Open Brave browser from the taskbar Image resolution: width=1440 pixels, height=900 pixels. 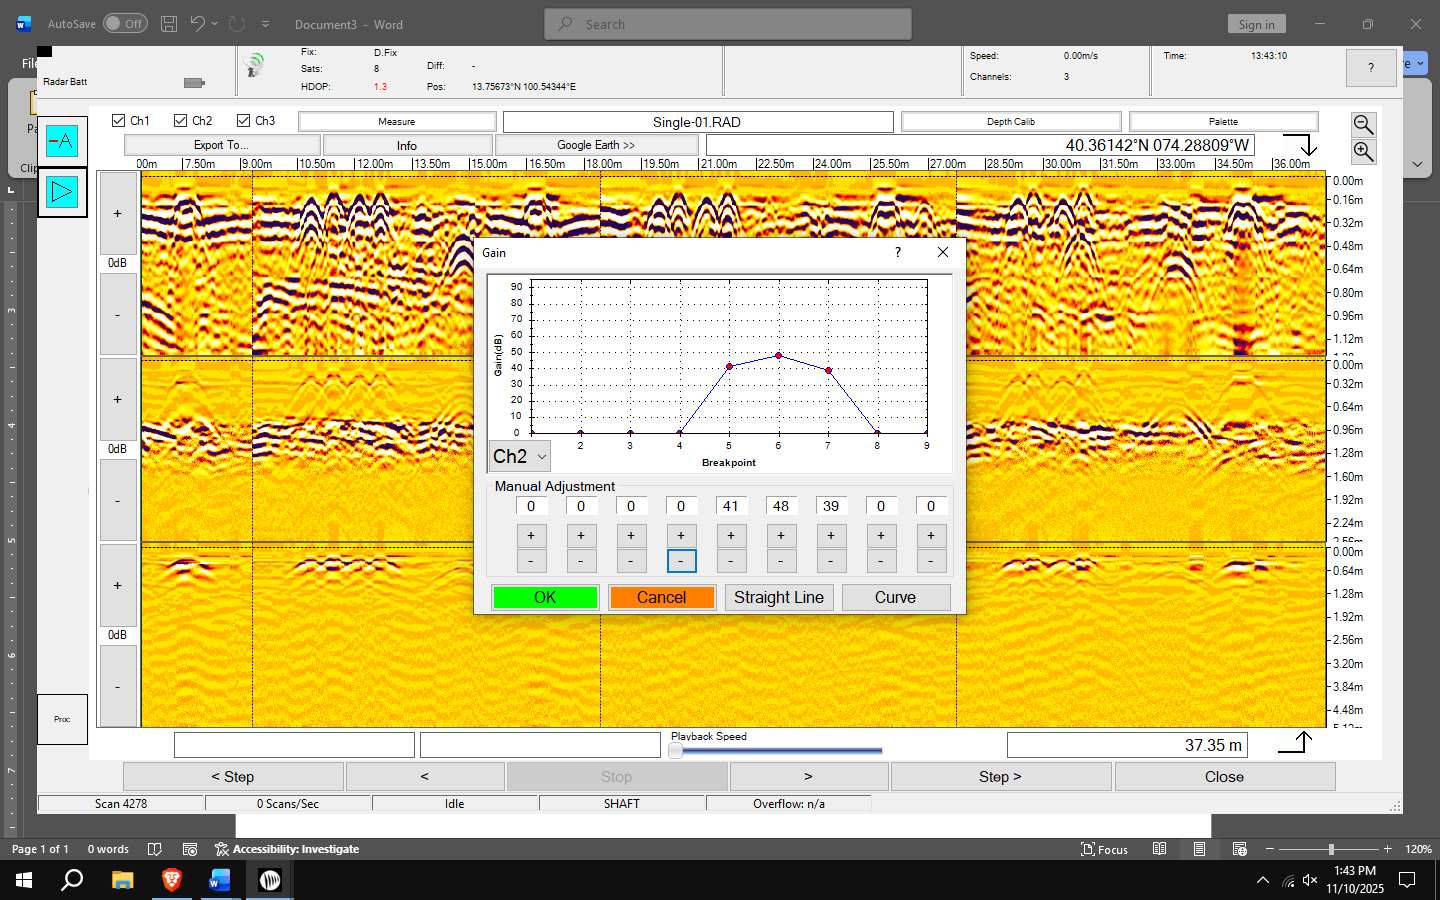point(171,880)
